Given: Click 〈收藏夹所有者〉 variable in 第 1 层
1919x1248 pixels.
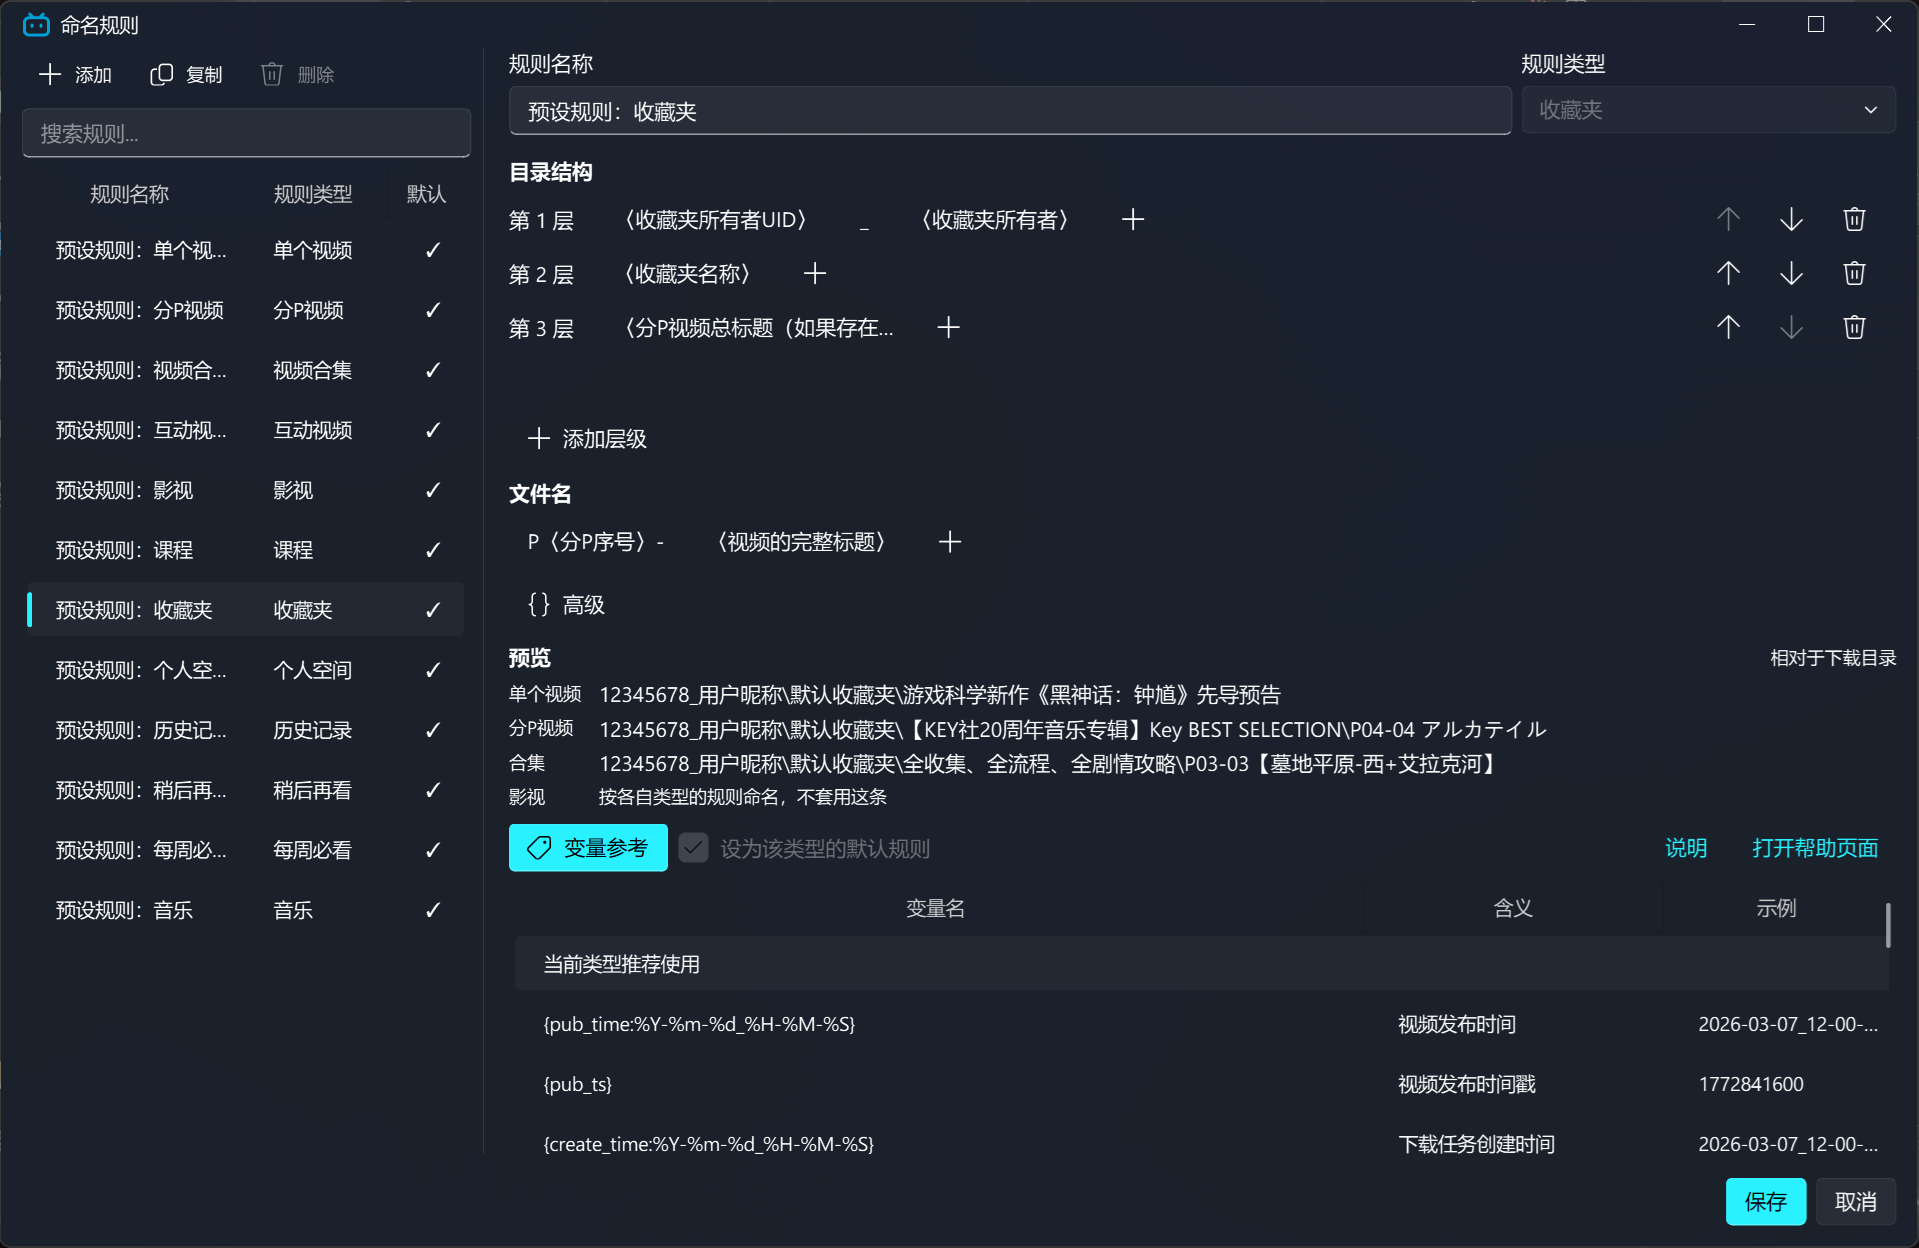Looking at the screenshot, I should (x=995, y=220).
